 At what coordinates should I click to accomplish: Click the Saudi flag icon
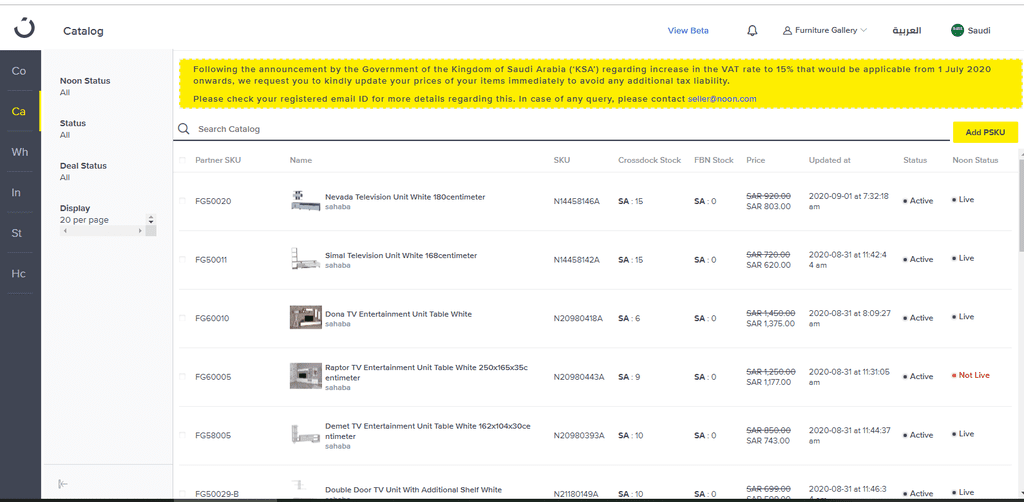[957, 30]
